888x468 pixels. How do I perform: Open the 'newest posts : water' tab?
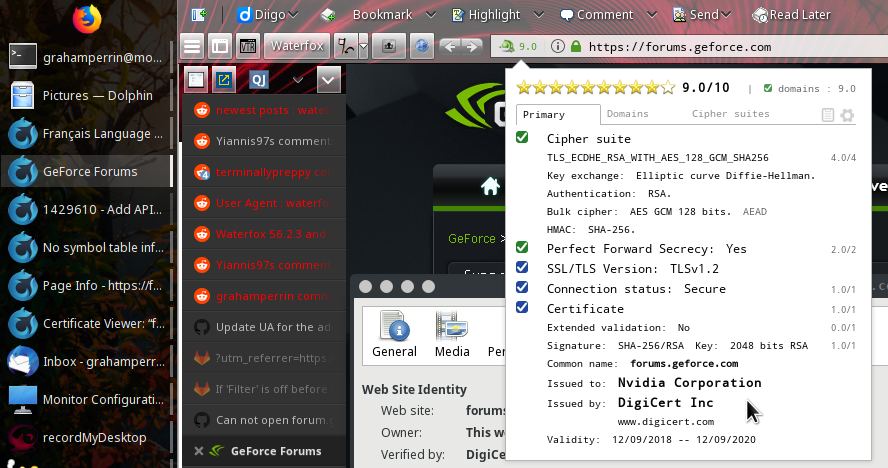(x=264, y=110)
